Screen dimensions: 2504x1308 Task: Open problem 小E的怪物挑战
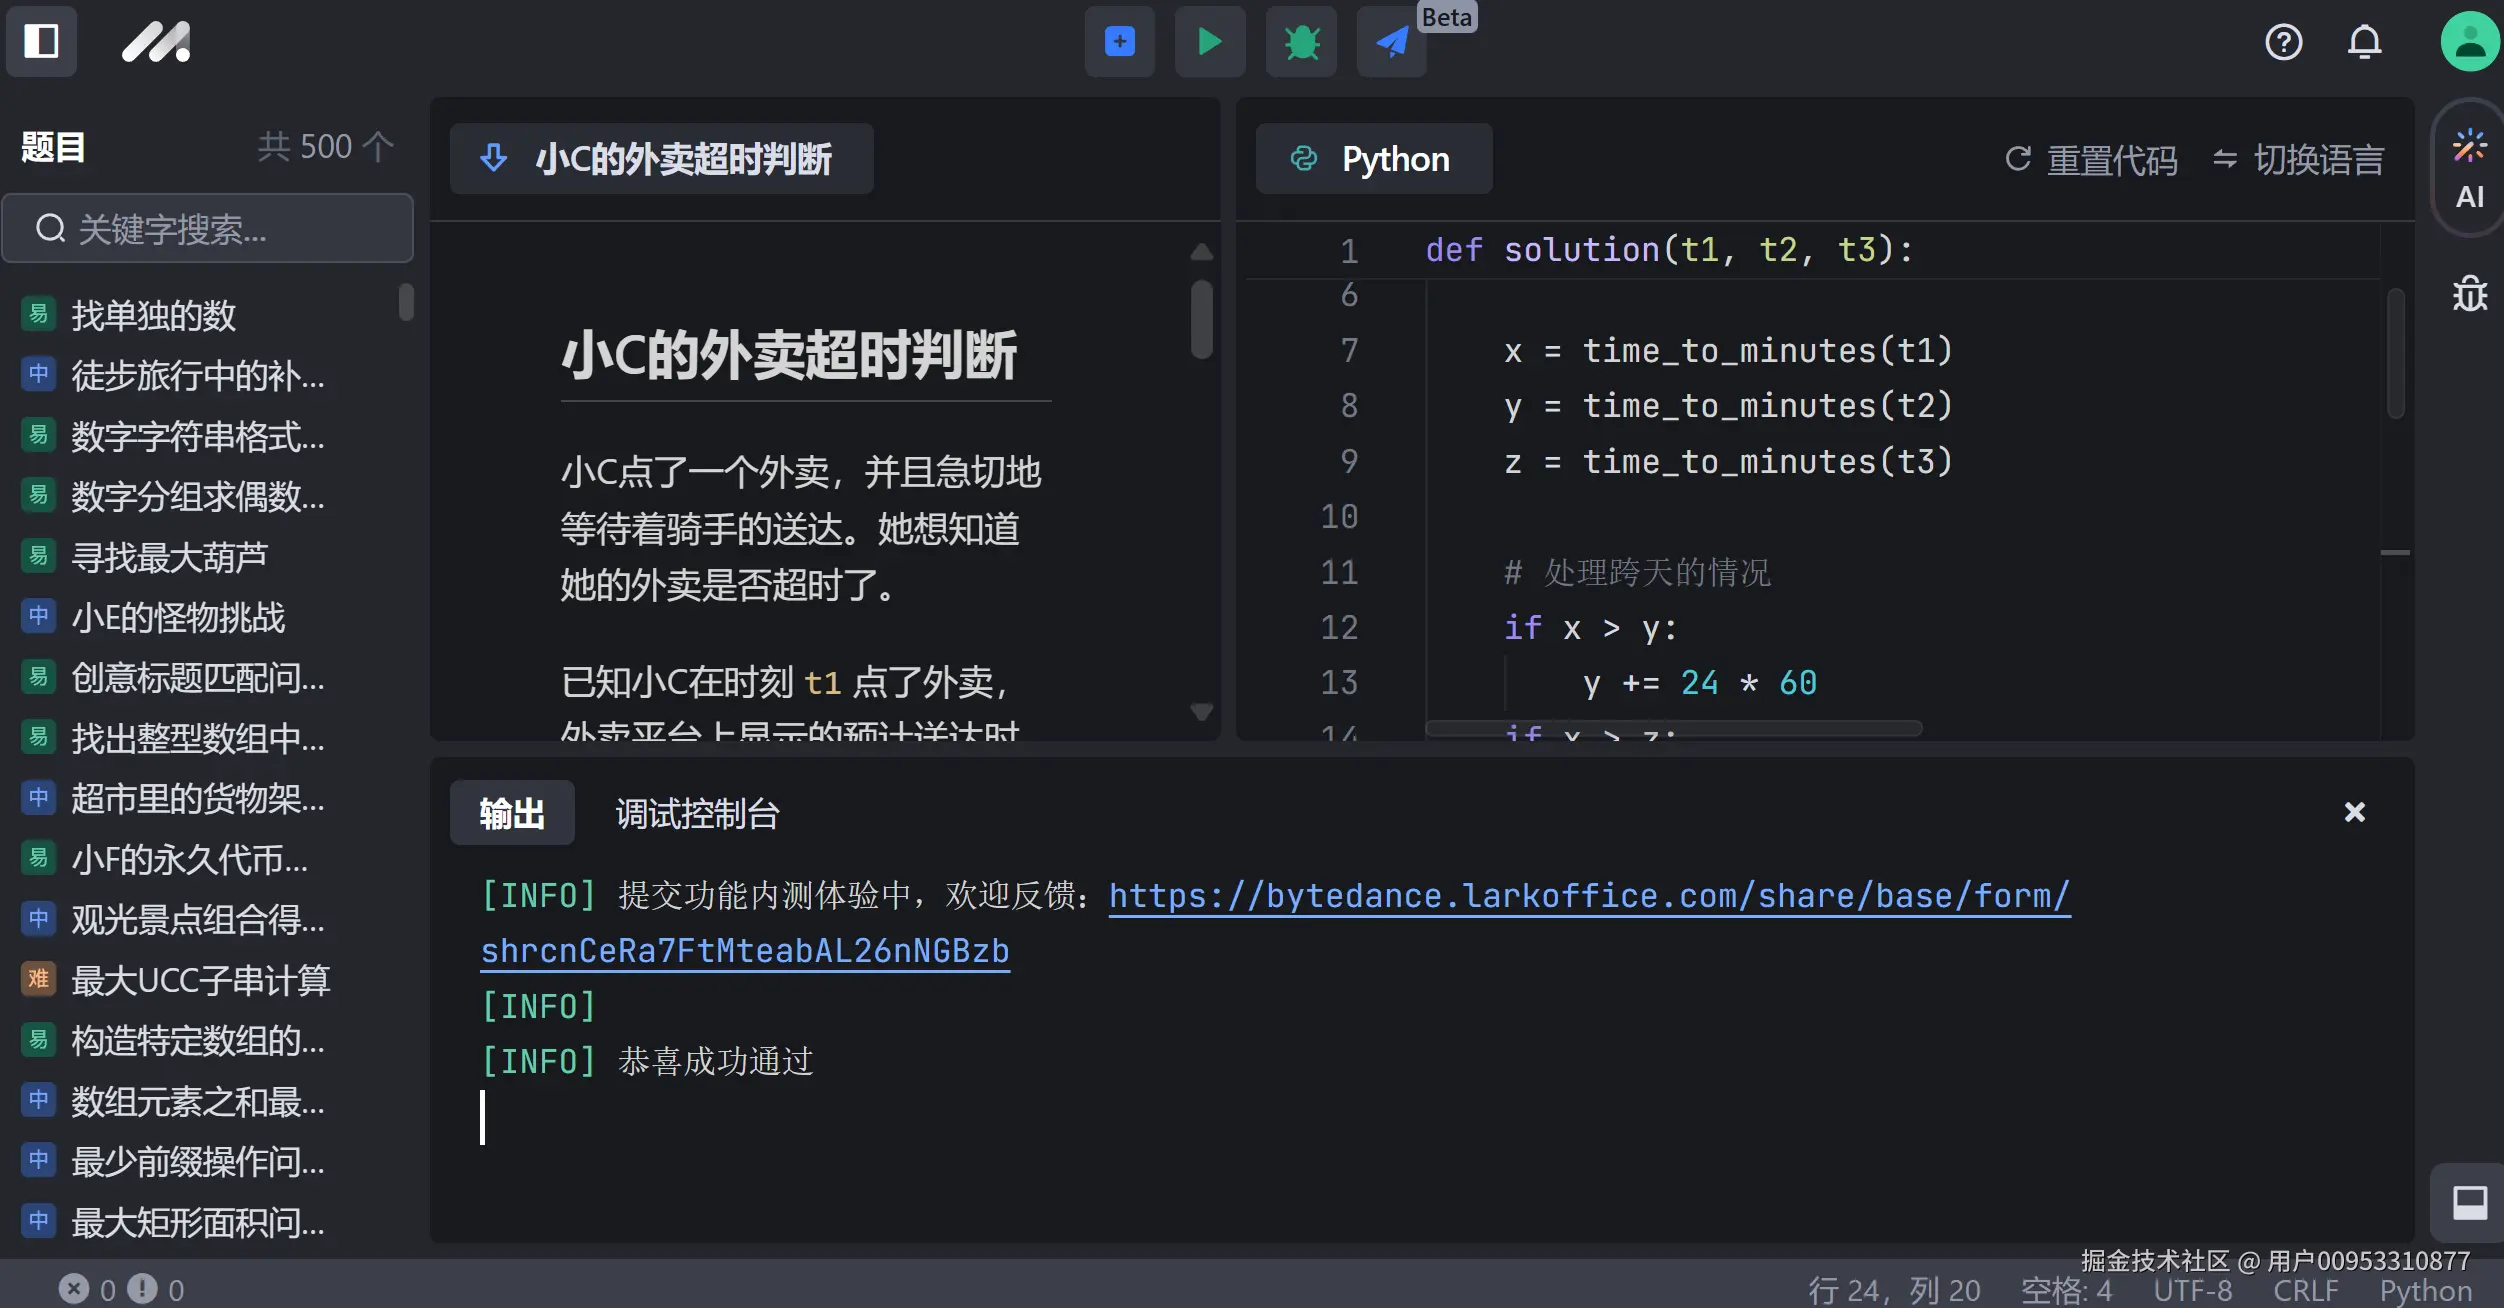click(x=178, y=617)
